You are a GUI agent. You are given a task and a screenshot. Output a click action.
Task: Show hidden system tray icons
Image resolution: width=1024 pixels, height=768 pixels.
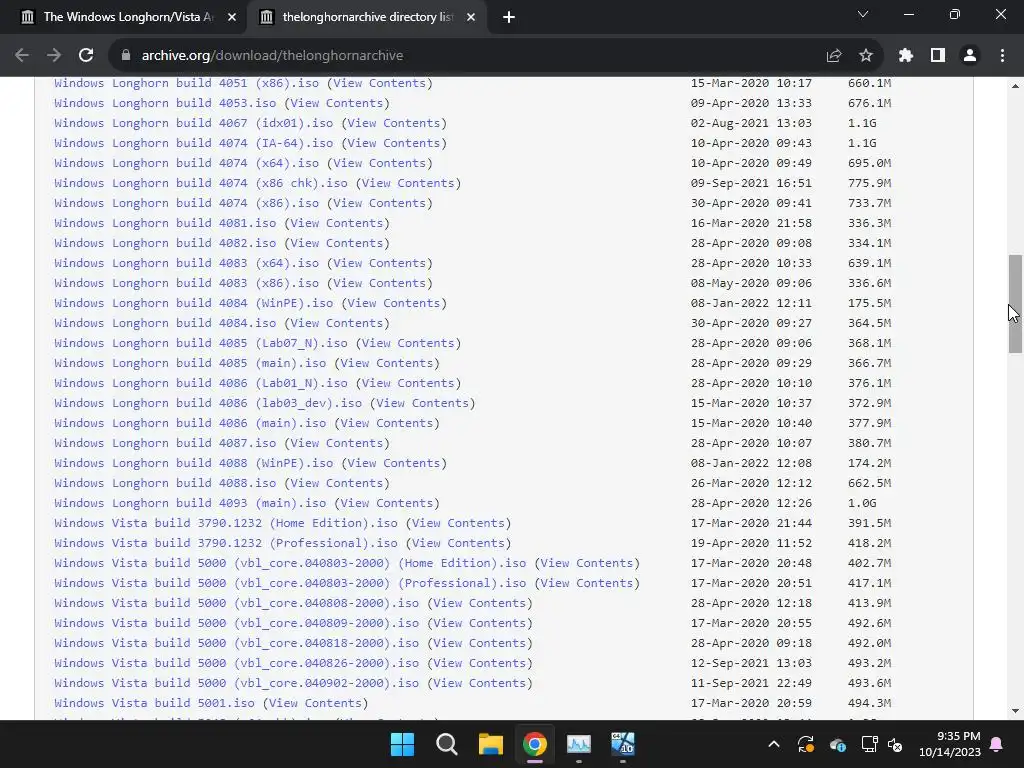(x=774, y=744)
